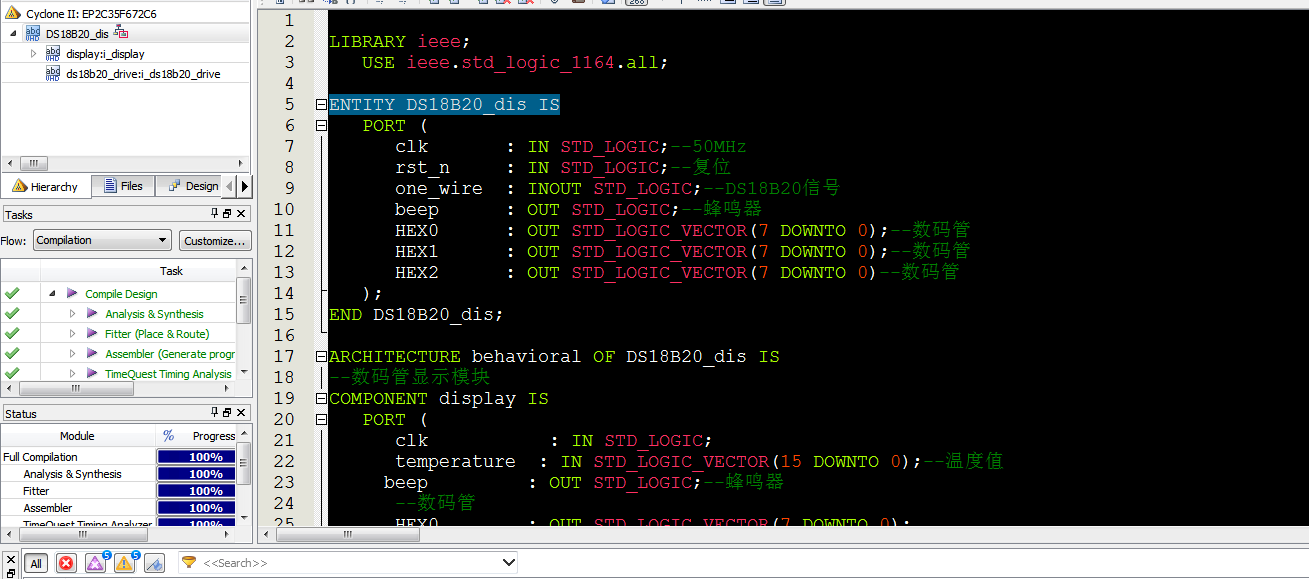Close the Tasks panel

coord(241,214)
